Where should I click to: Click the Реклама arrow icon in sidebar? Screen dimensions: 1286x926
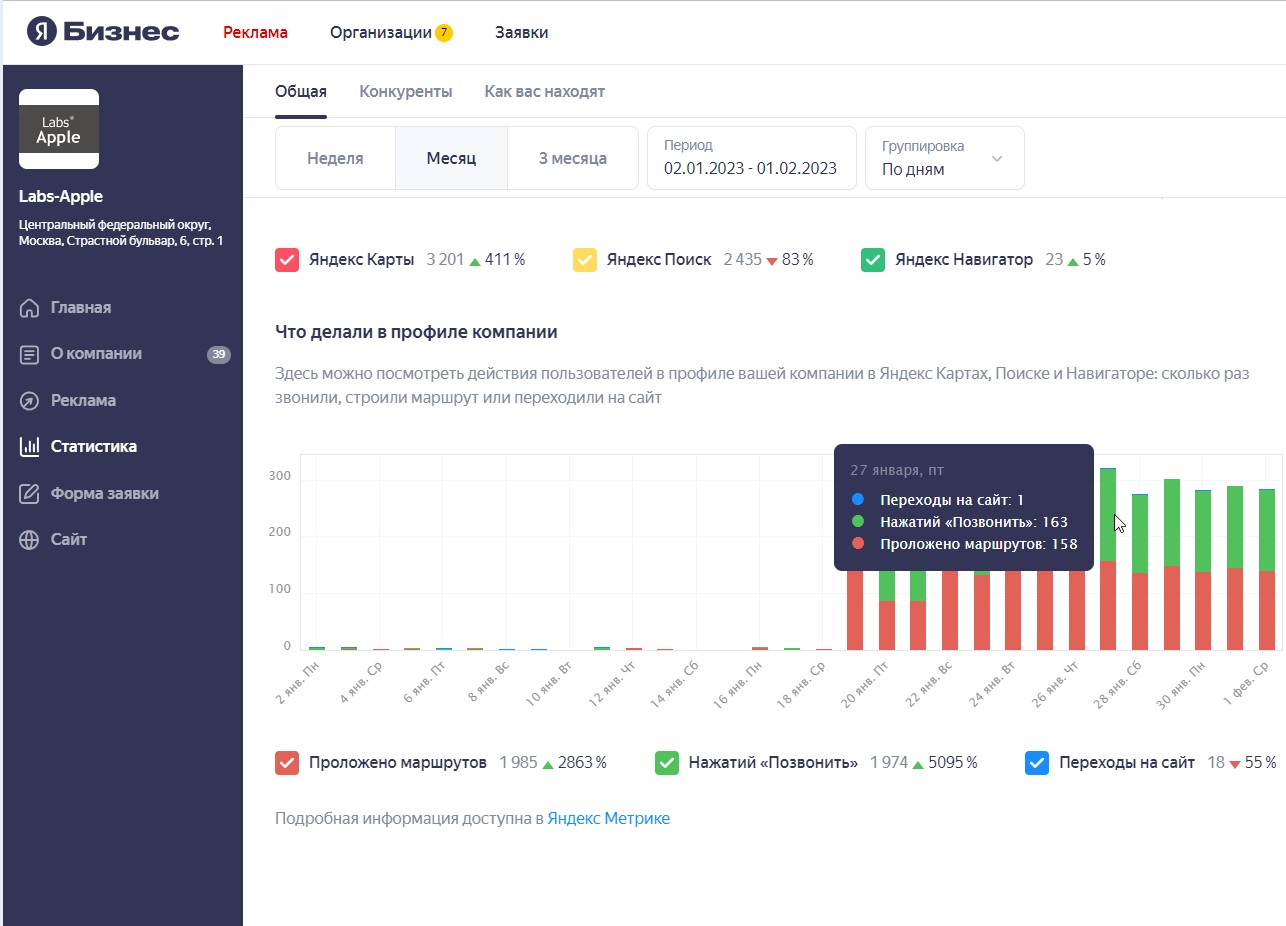[x=30, y=401]
